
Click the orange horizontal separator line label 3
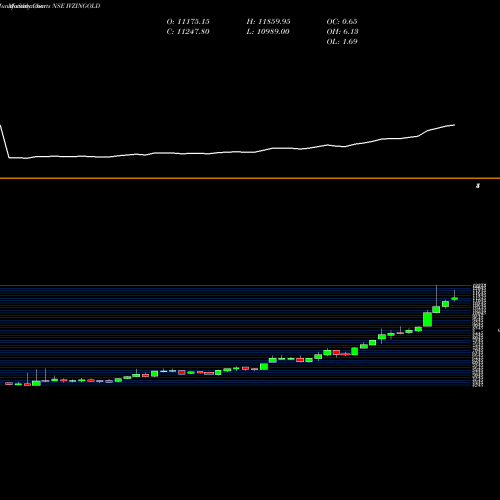[x=478, y=186]
